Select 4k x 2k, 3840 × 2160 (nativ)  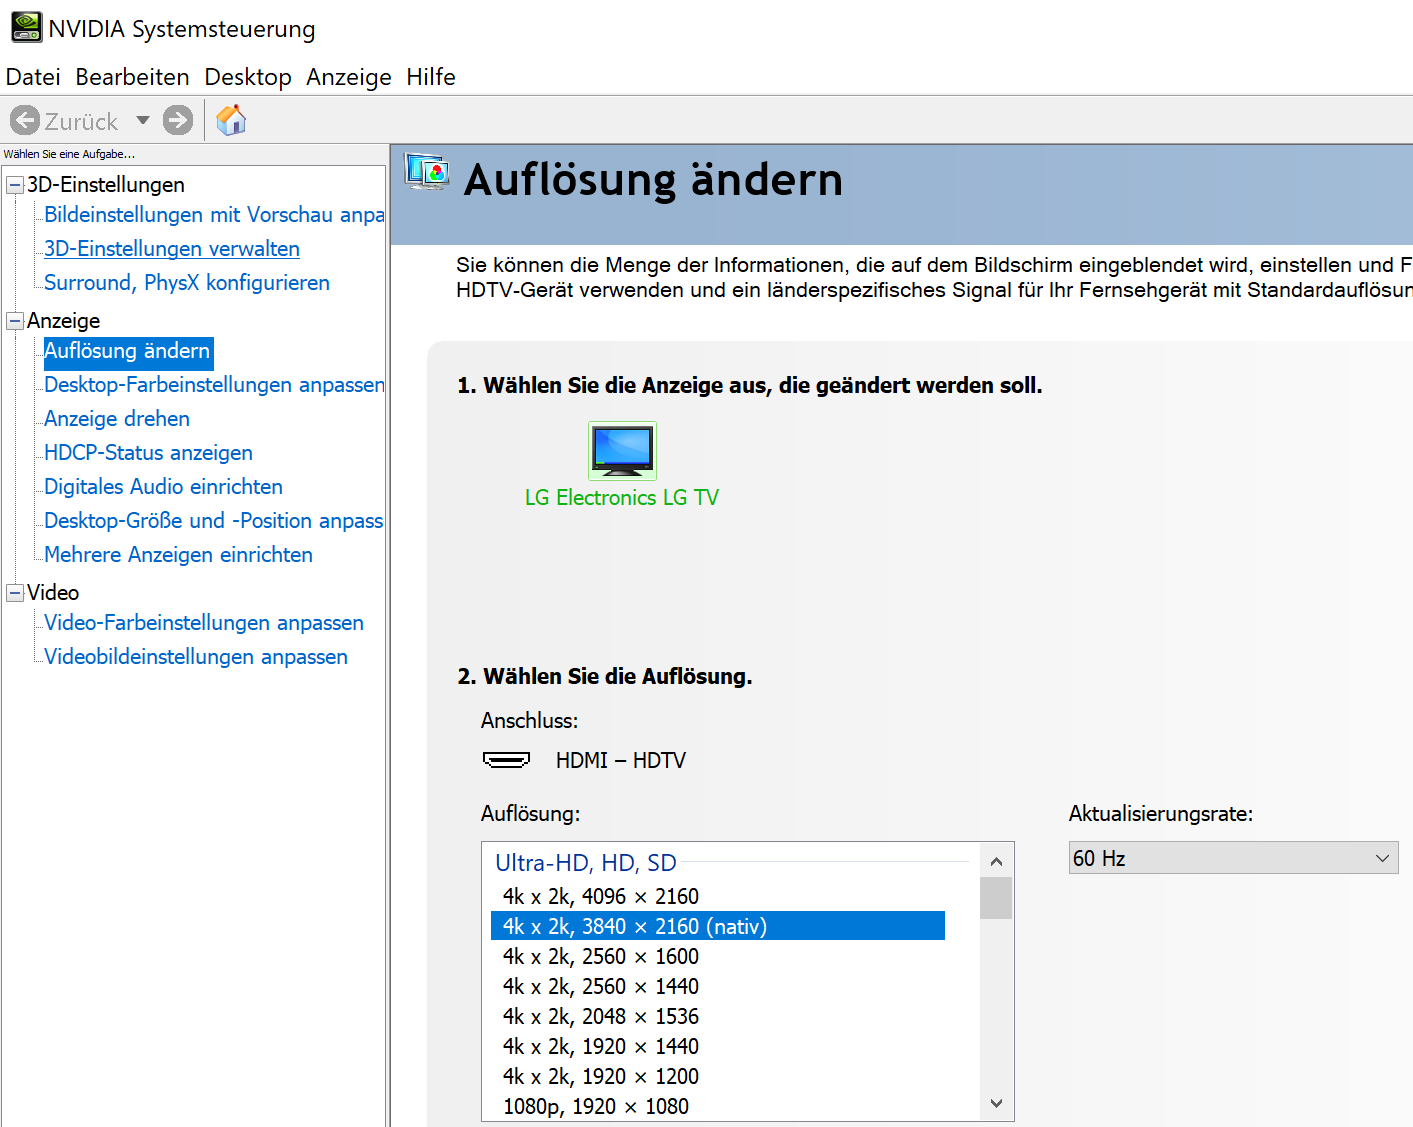(x=718, y=926)
